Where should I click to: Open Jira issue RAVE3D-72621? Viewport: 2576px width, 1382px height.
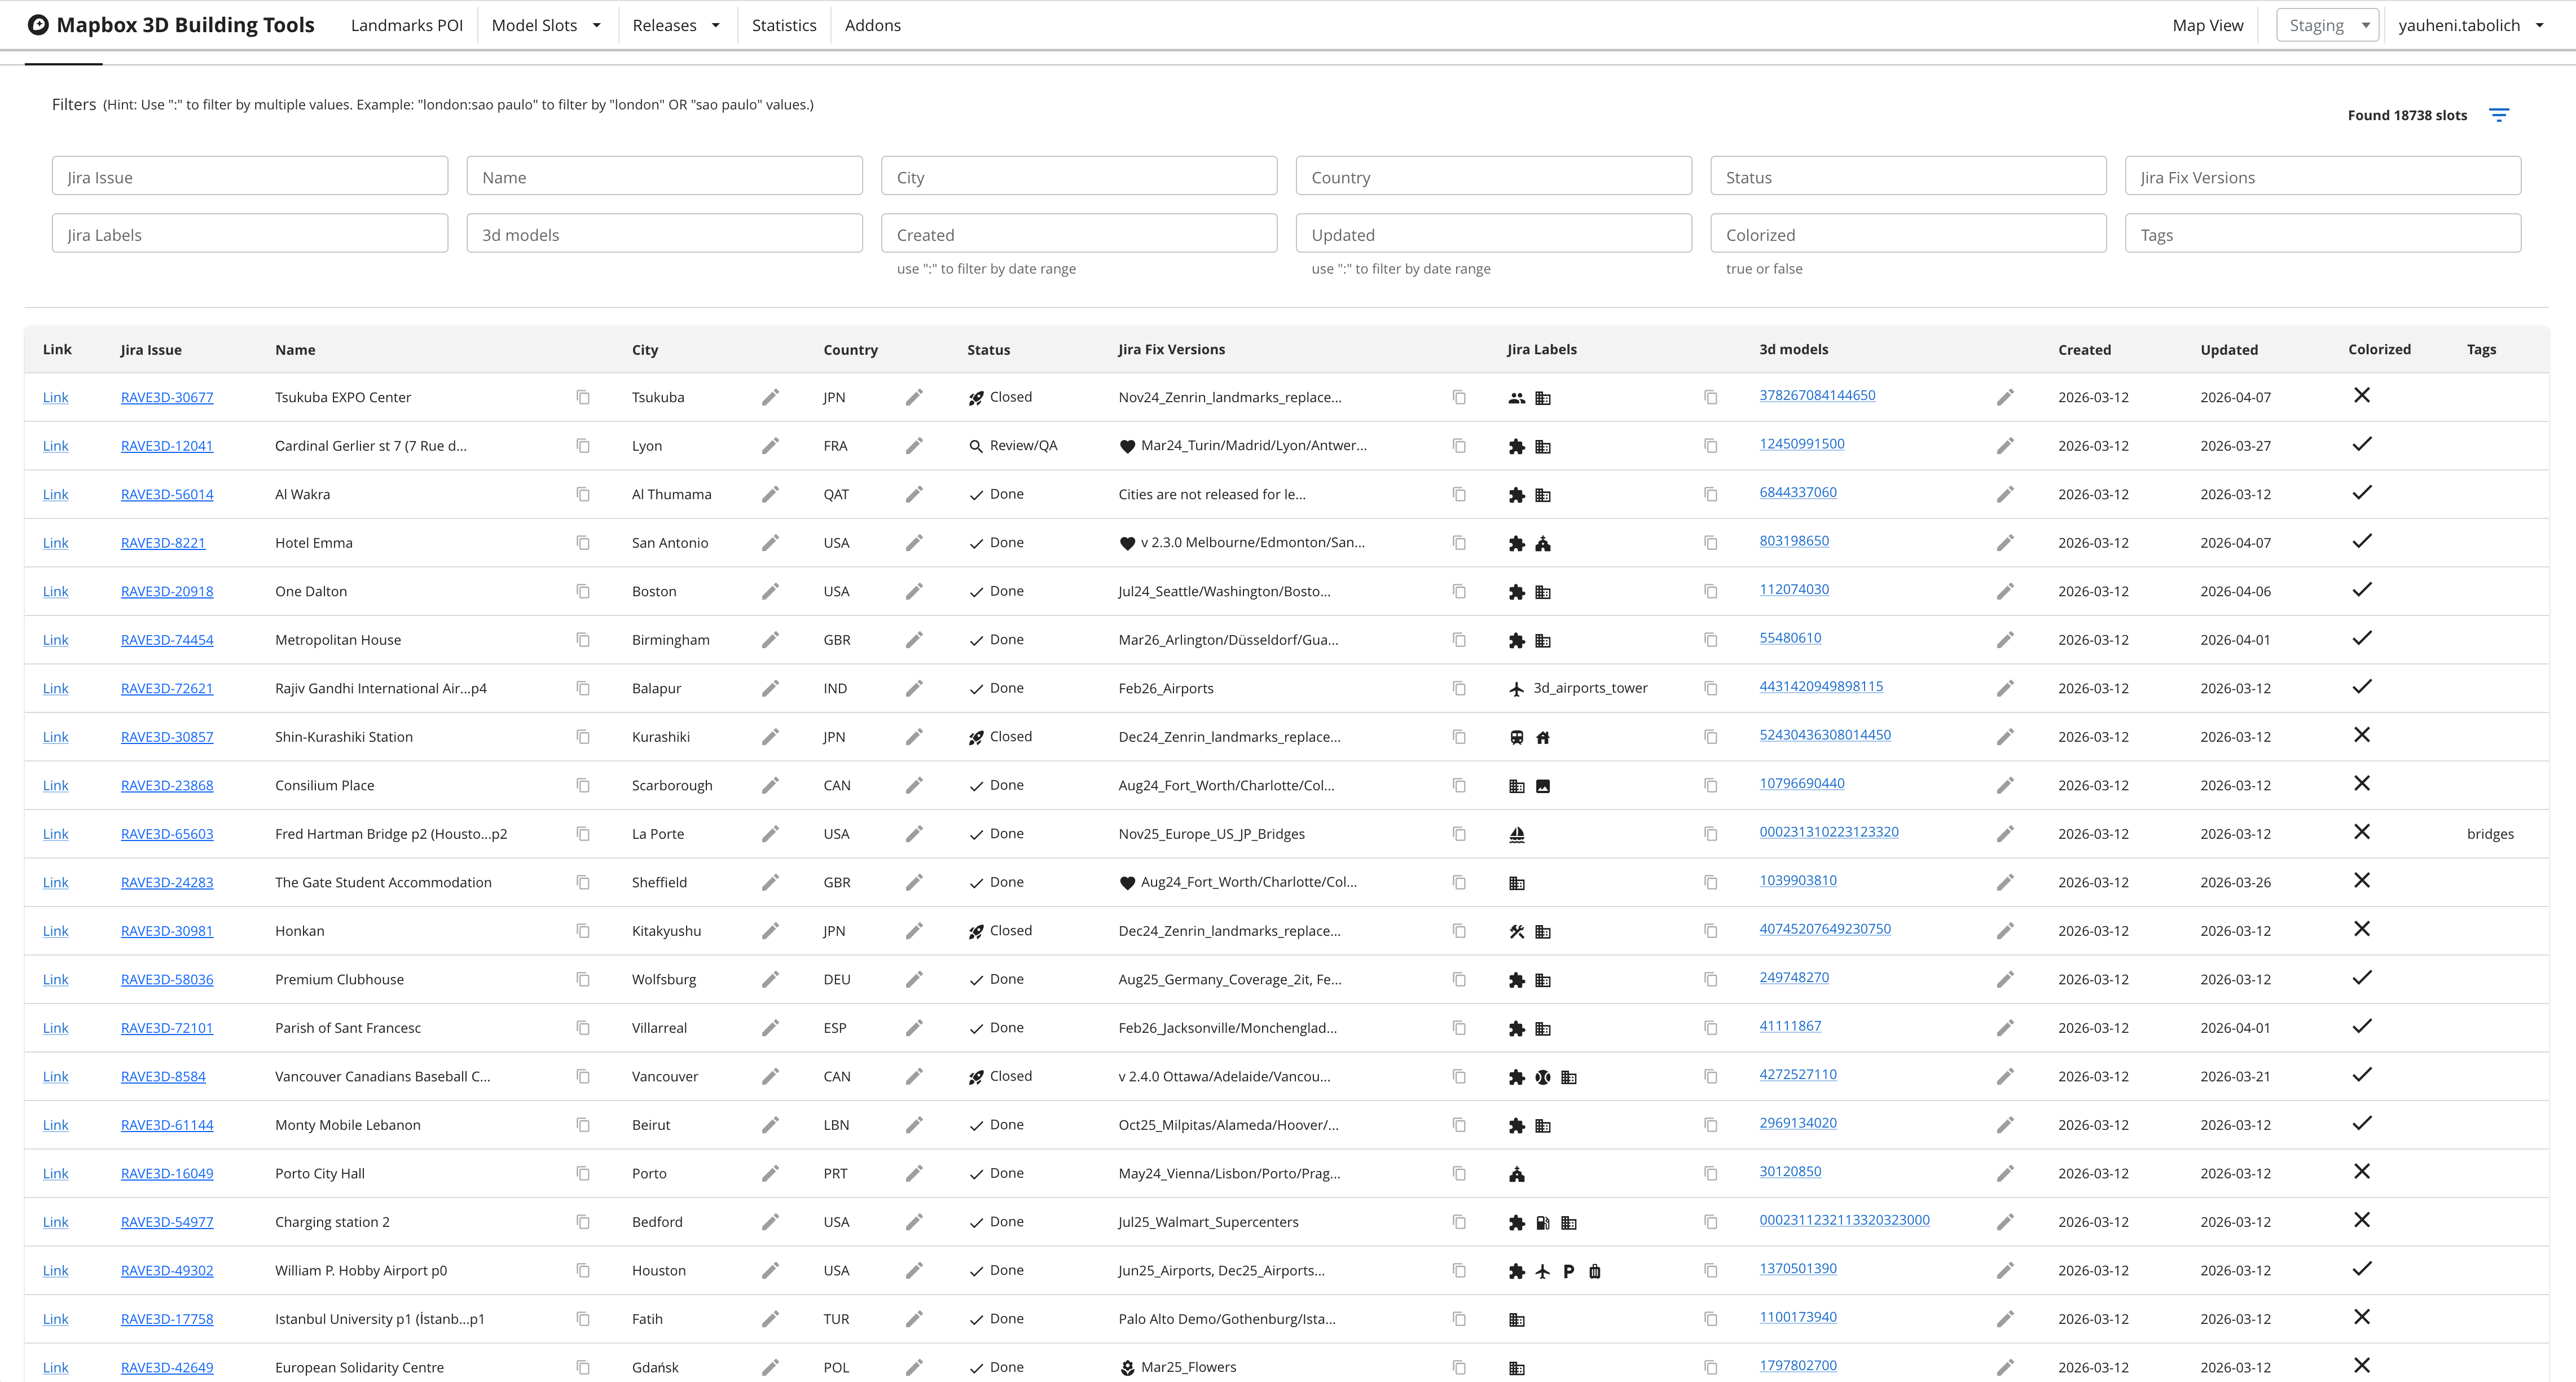point(167,688)
